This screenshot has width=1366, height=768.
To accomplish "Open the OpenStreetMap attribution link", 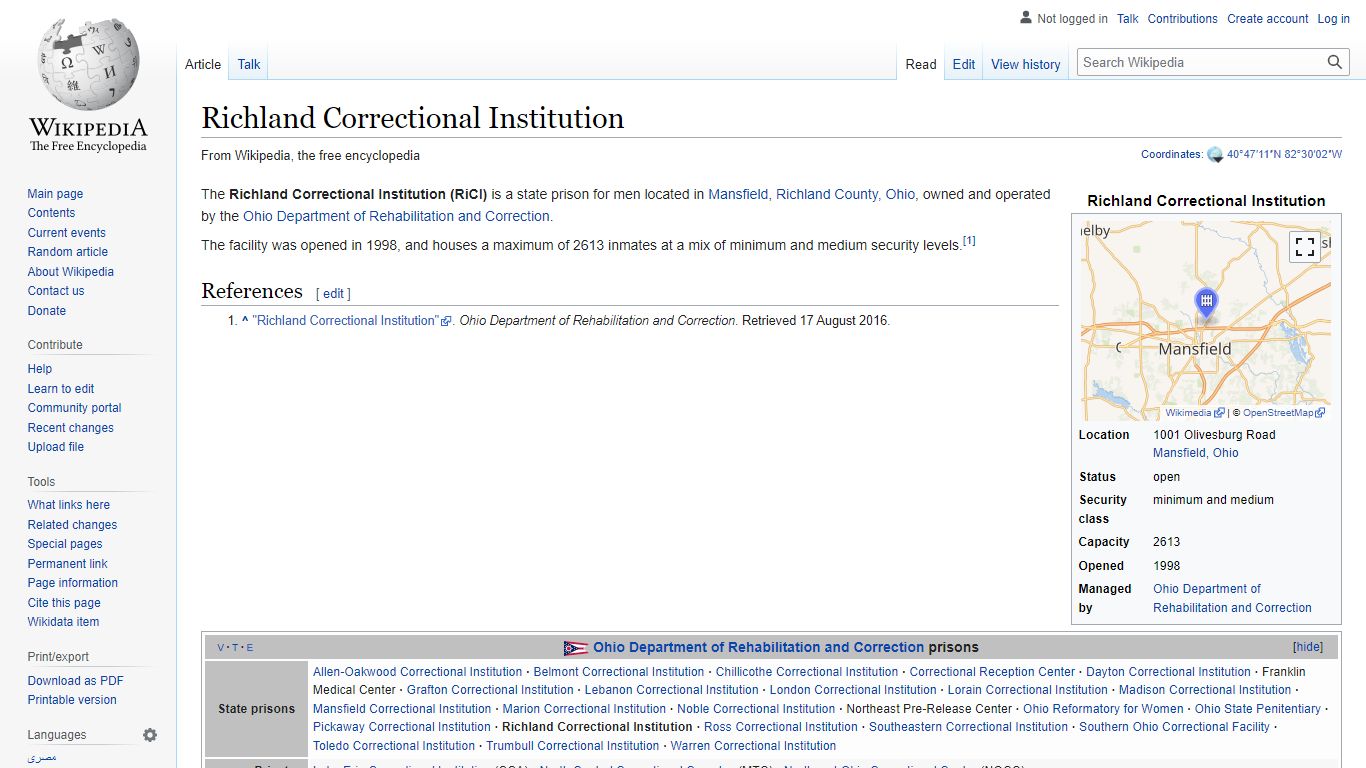I will coord(1278,413).
